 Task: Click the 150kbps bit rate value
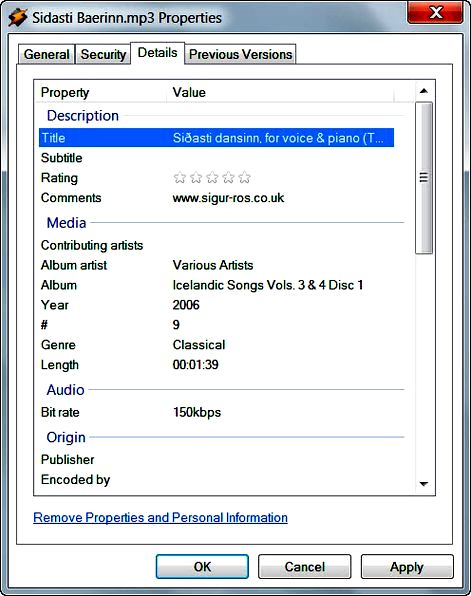pos(197,412)
